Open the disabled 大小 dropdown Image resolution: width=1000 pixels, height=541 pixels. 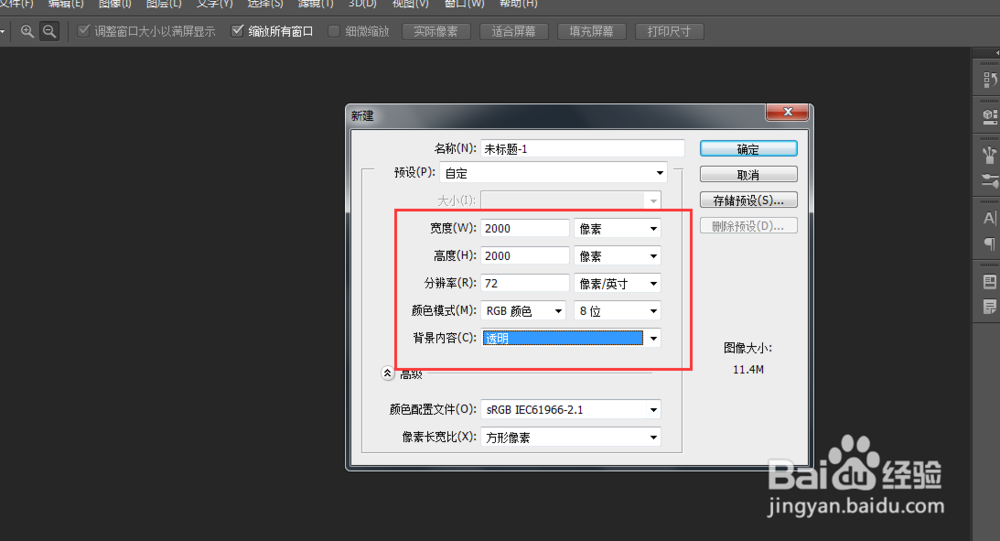click(571, 200)
